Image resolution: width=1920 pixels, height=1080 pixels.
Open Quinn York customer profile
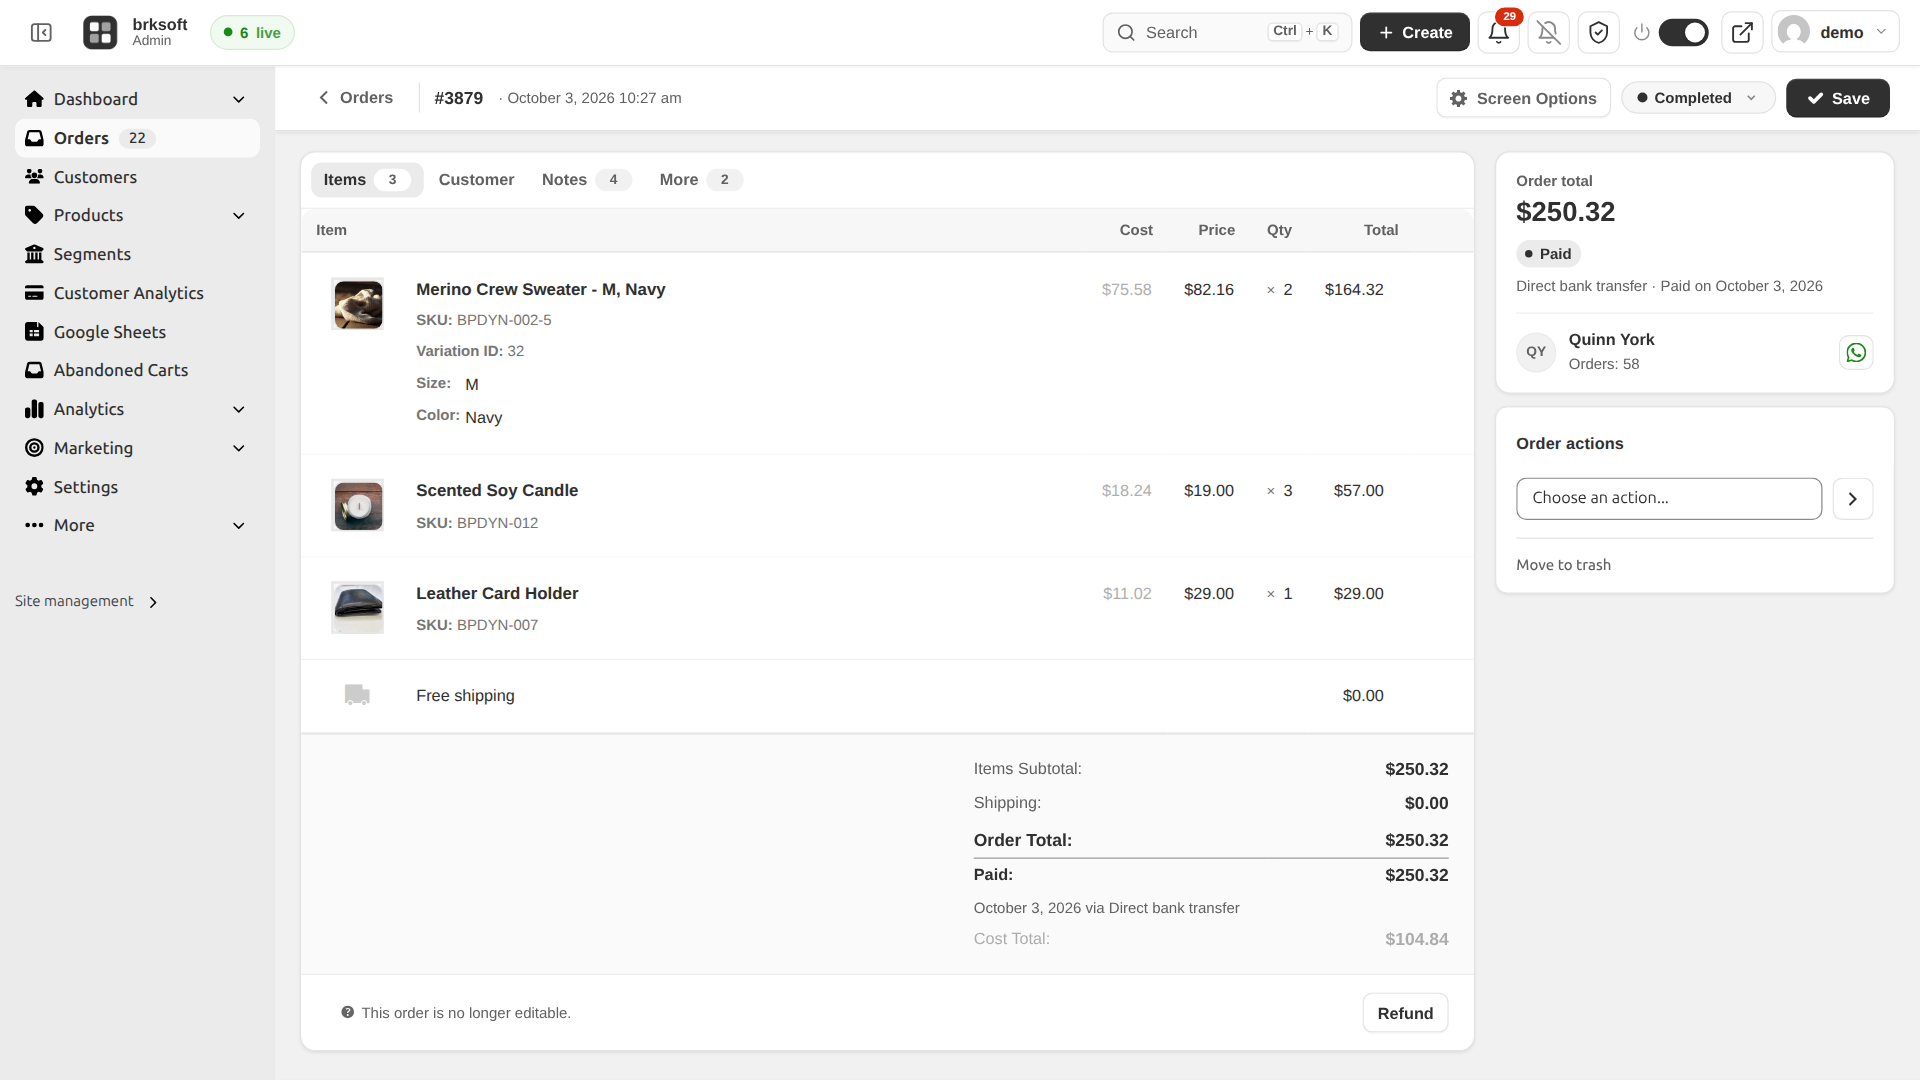pyautogui.click(x=1611, y=340)
